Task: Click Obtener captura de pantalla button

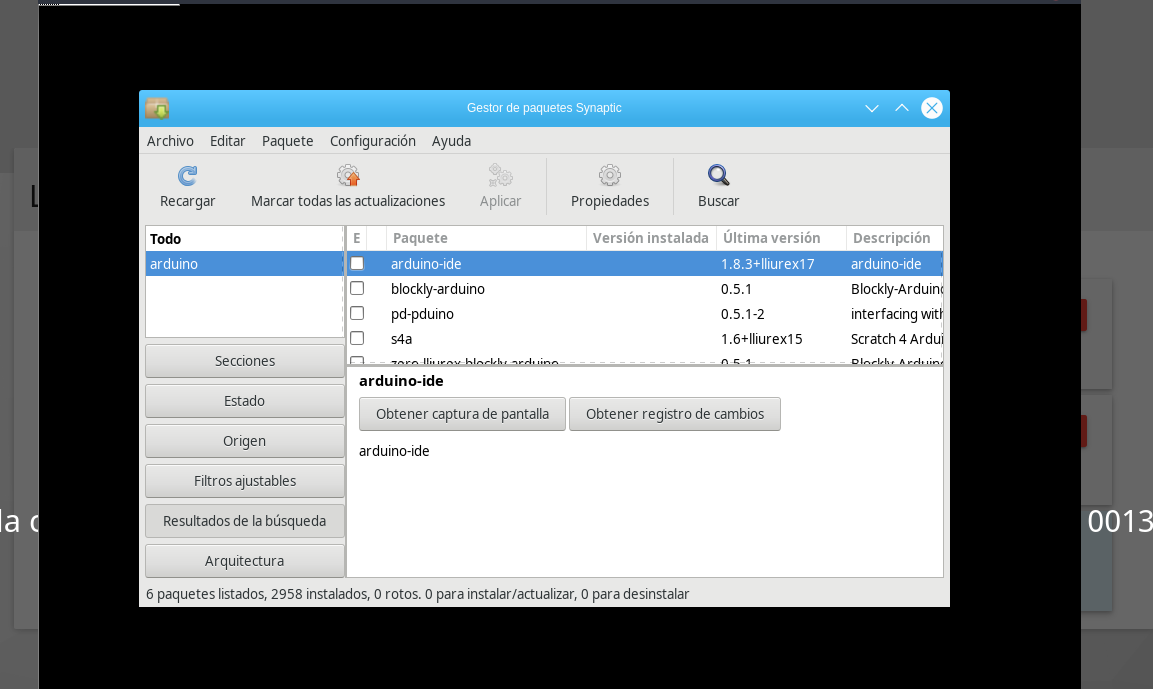Action: [462, 414]
